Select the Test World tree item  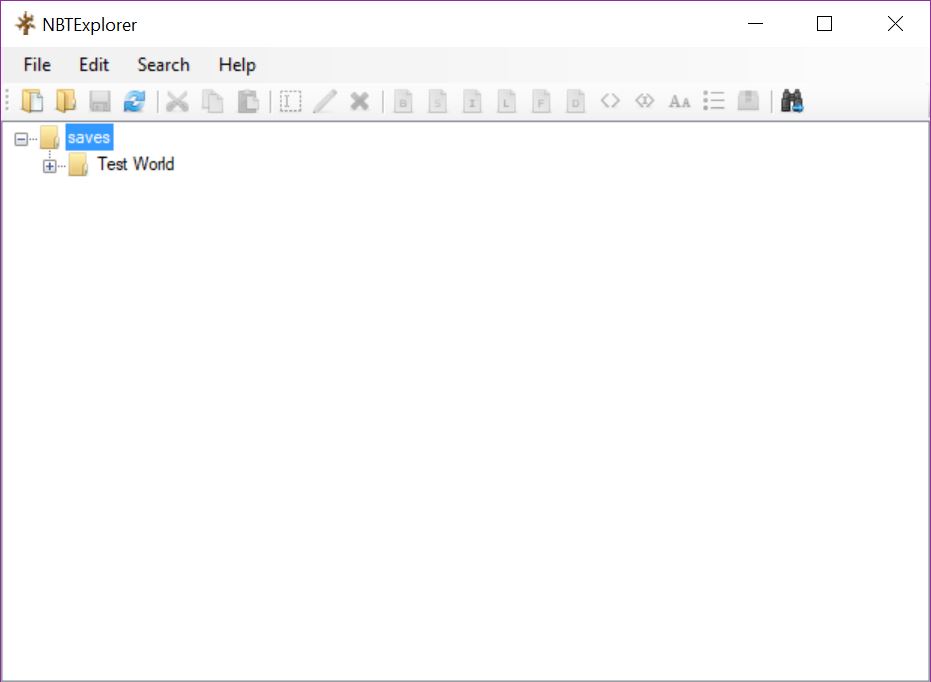coord(135,164)
